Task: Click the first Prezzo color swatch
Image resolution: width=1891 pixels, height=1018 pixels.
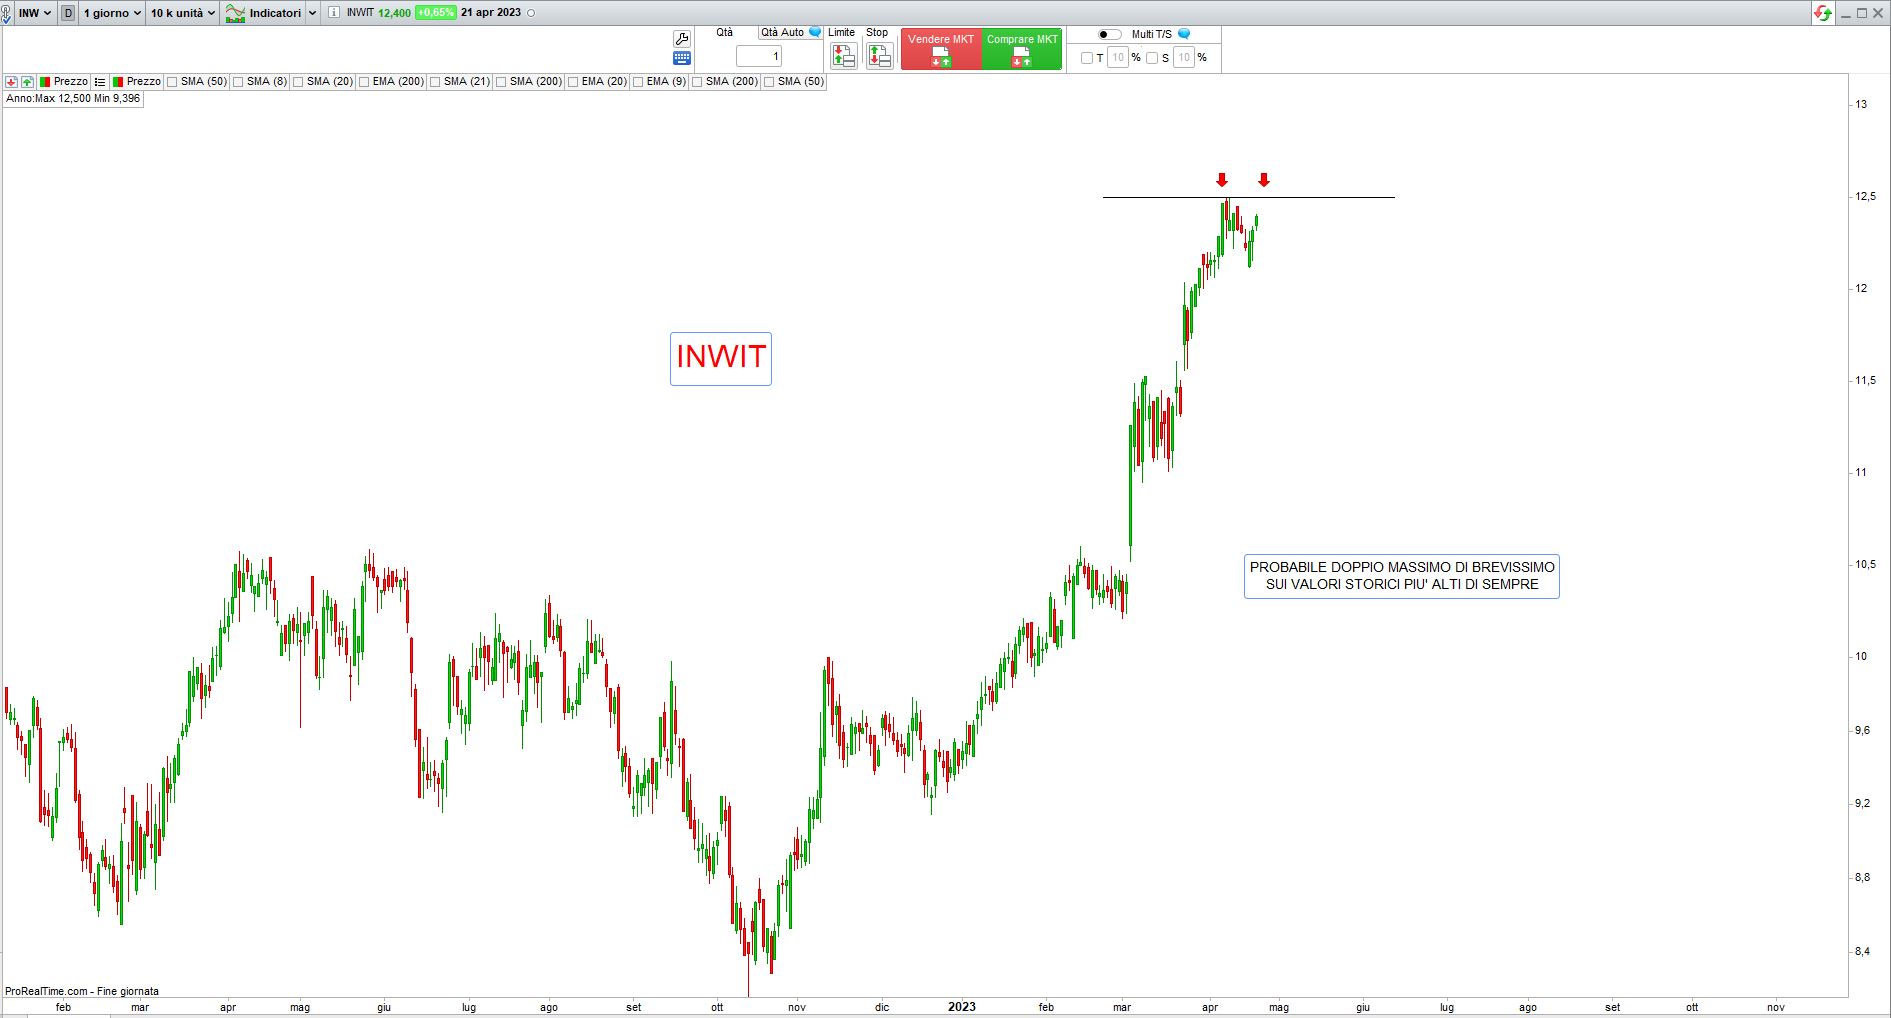Action: click(45, 82)
